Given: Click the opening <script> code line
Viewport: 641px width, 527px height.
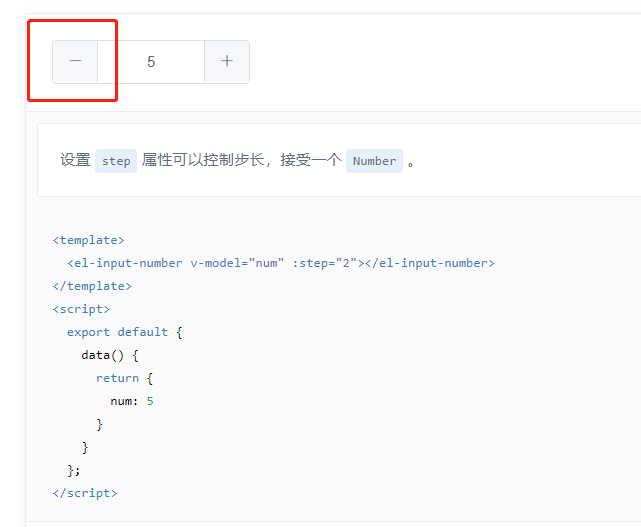Looking at the screenshot, I should tap(81, 309).
